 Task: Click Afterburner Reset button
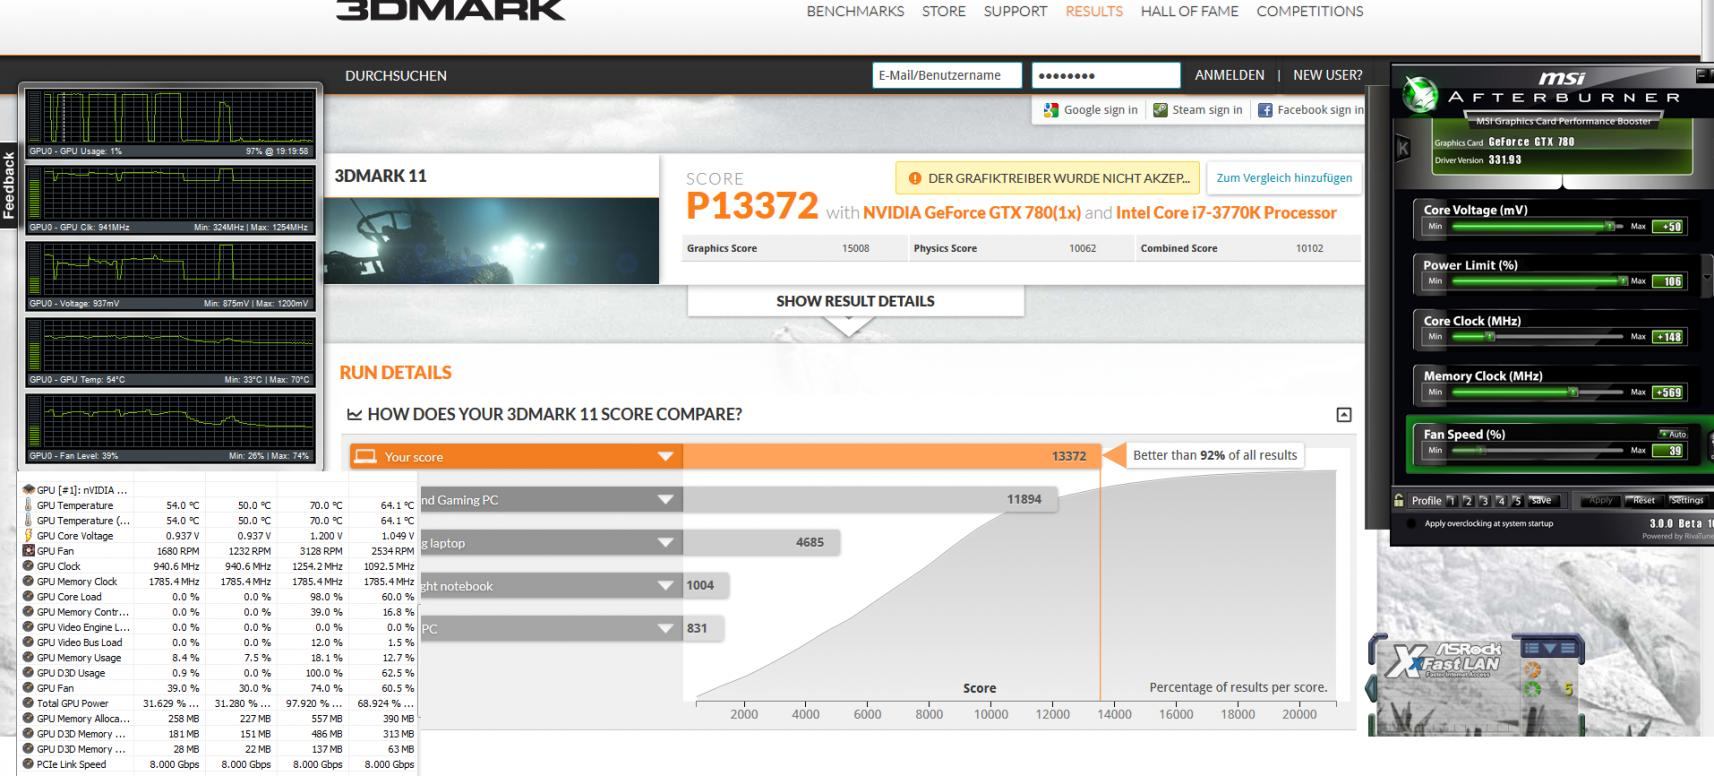pos(1644,500)
